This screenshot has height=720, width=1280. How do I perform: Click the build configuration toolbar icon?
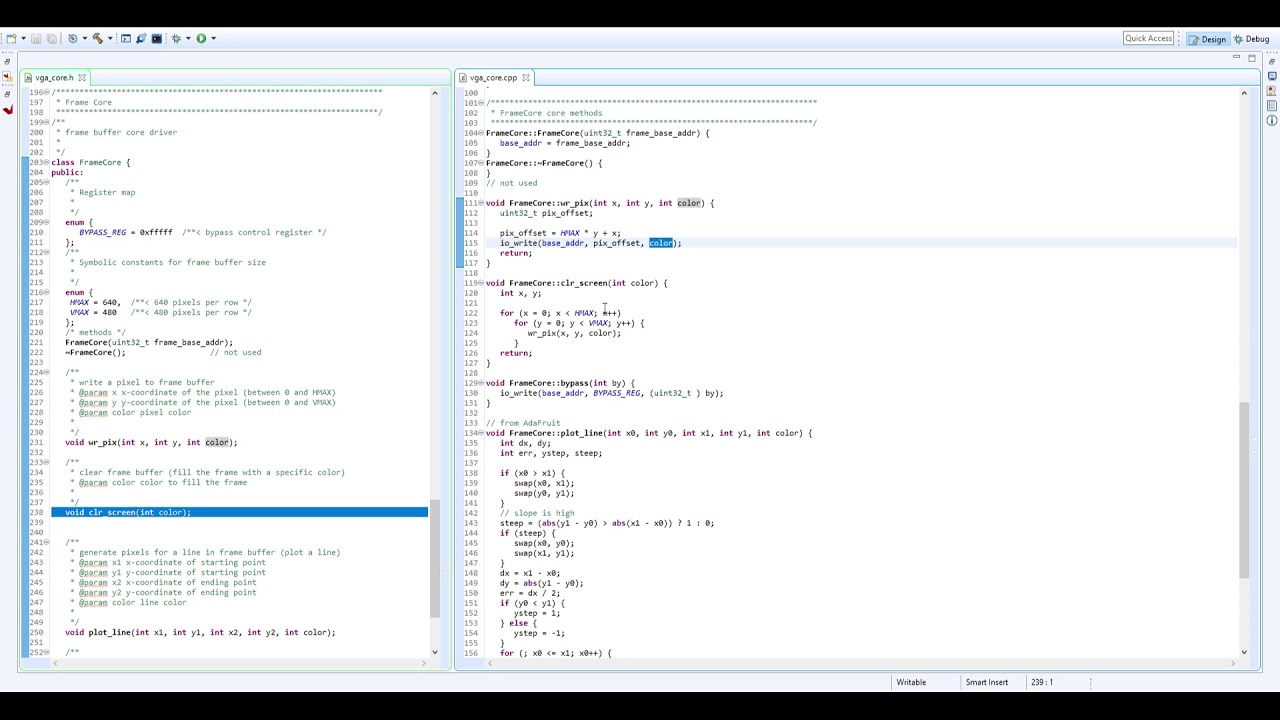73,38
